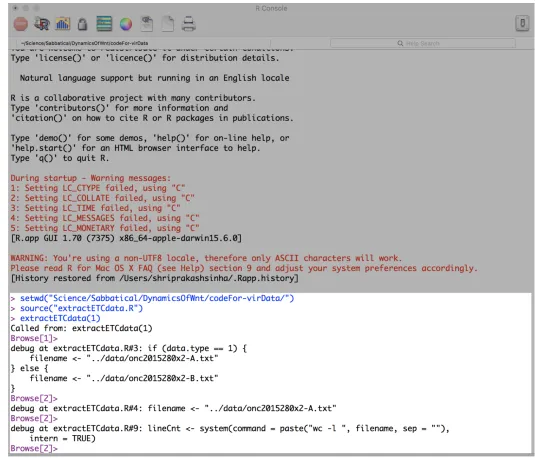Image resolution: width=535 pixels, height=458 pixels.
Task: Click the line "Type 'q()' to quit R."
Action: pos(60,158)
